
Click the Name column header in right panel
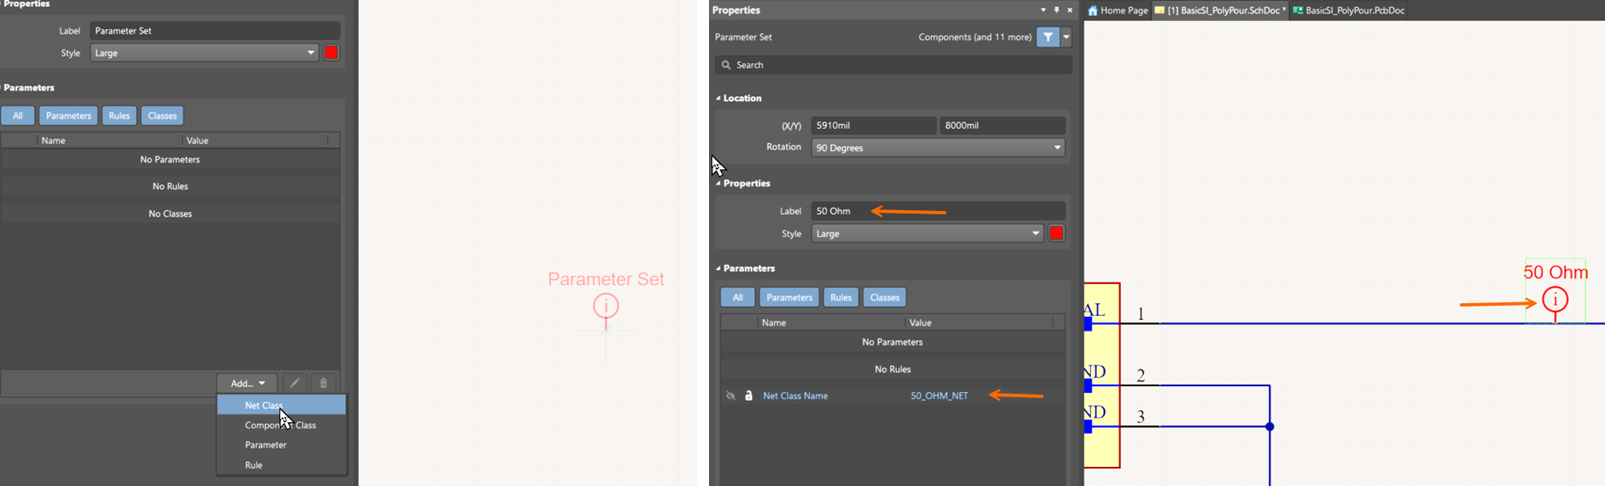(x=774, y=323)
